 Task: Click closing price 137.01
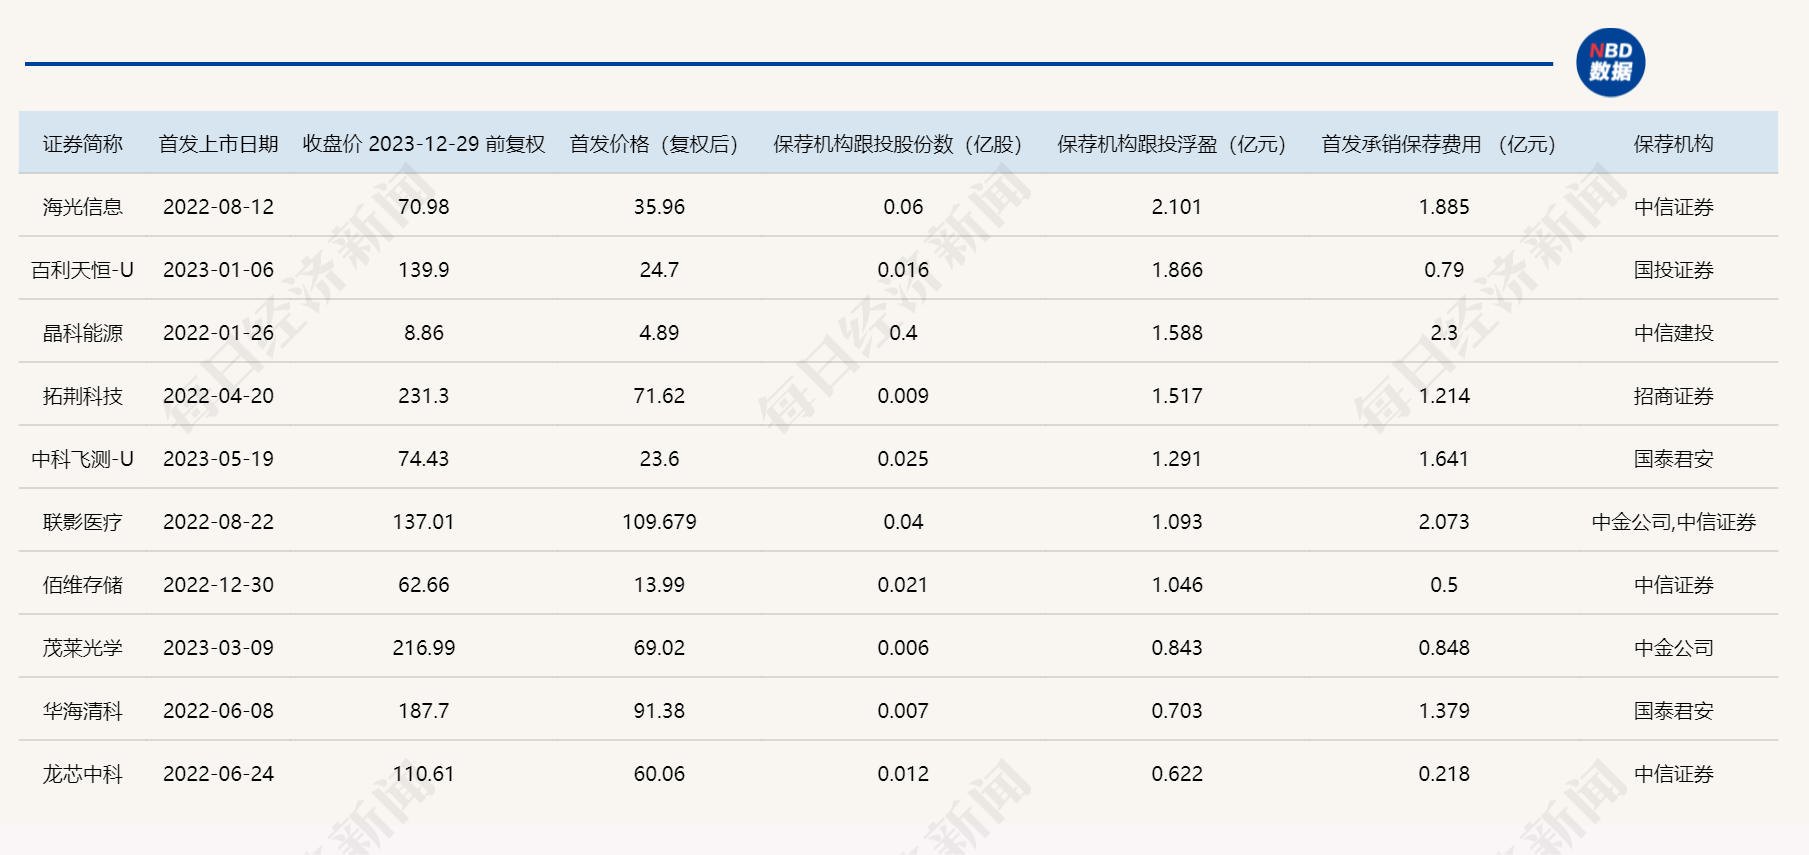coord(424,522)
